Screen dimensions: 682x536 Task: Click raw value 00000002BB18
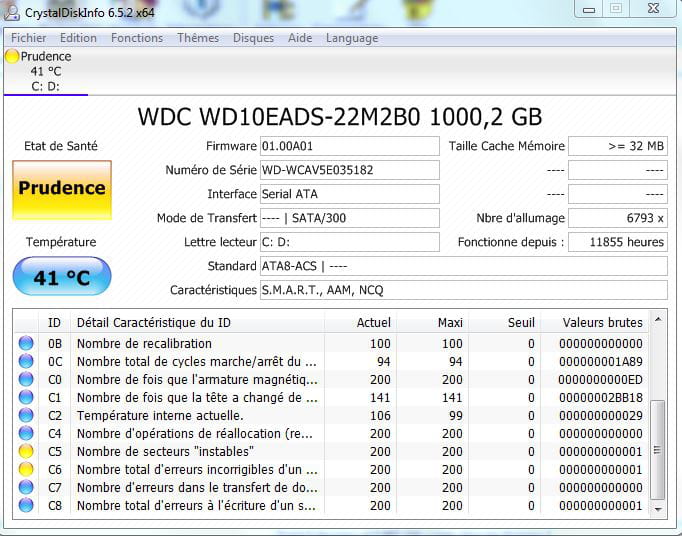pyautogui.click(x=601, y=398)
